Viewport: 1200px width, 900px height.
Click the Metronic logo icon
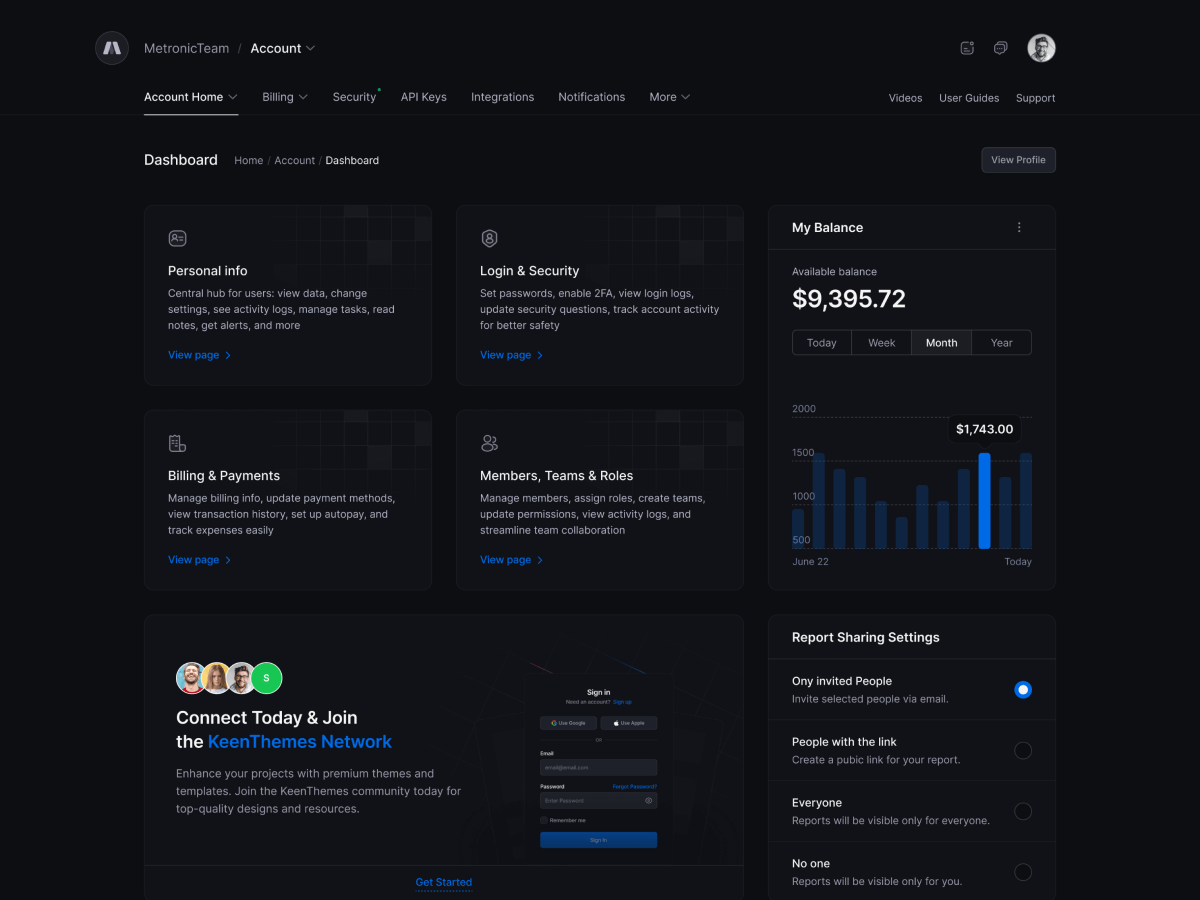(x=112, y=48)
